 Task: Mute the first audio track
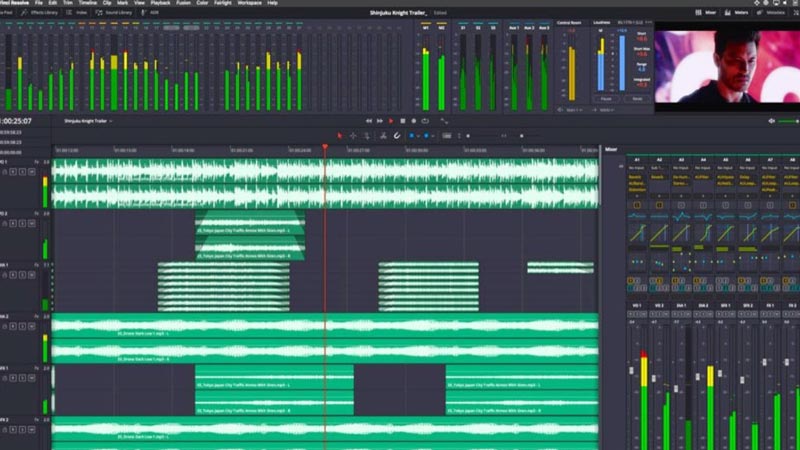(32, 174)
